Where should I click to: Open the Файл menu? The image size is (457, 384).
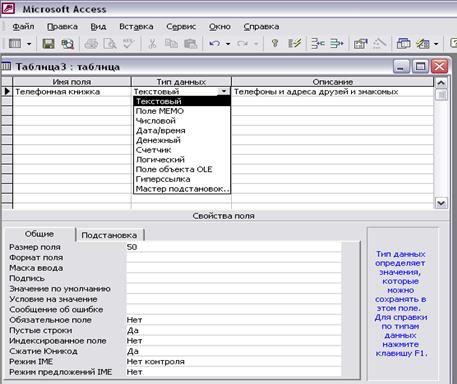click(x=23, y=27)
